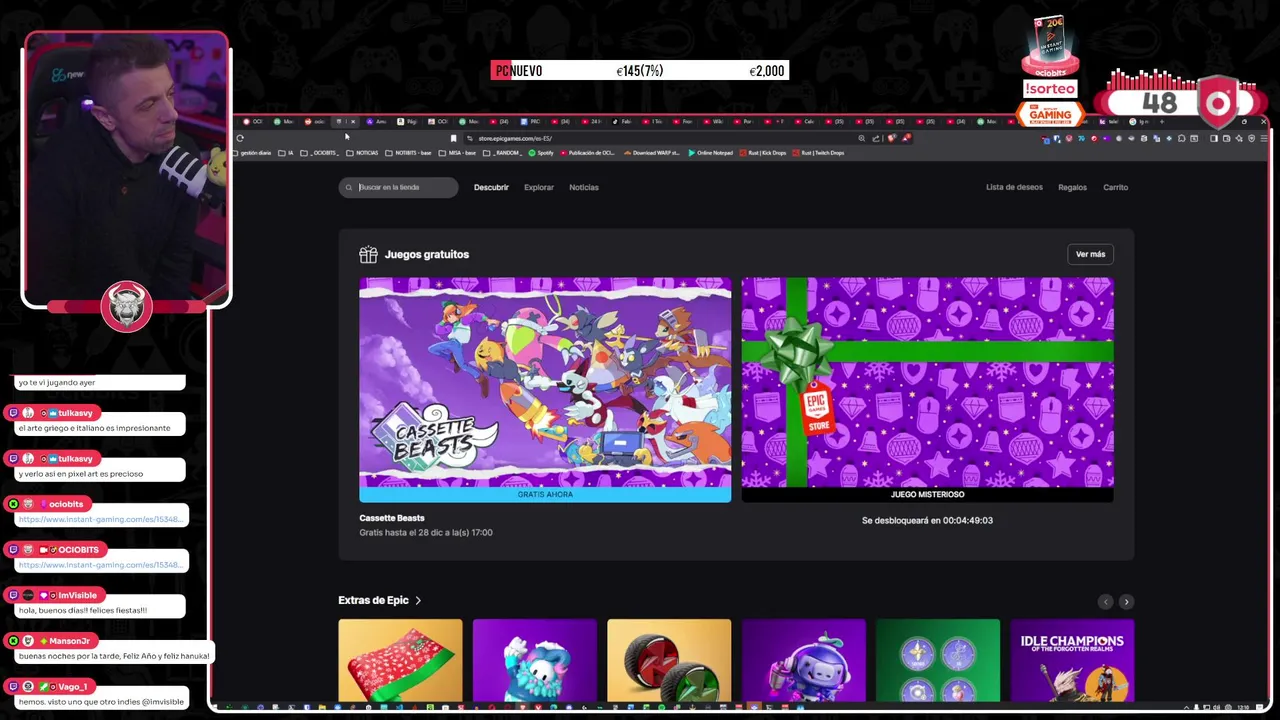1280x720 pixels.
Task: Open the Juego Misterioso gift thumbnail
Action: coord(927,382)
